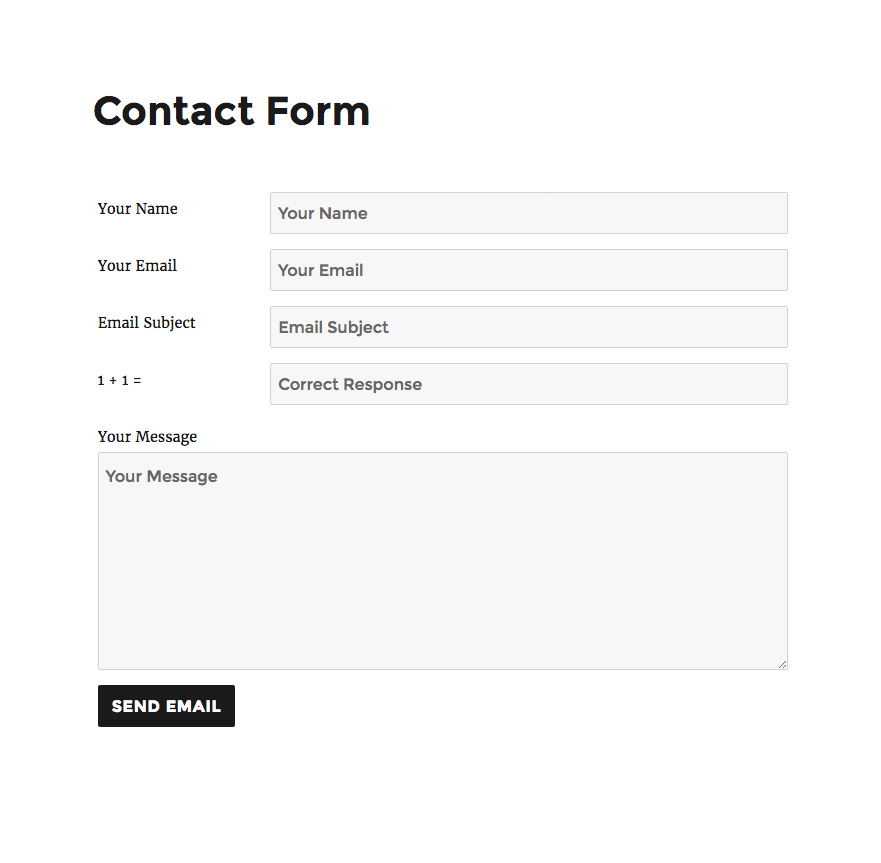Select the Contact Form page heading
This screenshot has height=863, width=881.
[x=231, y=111]
